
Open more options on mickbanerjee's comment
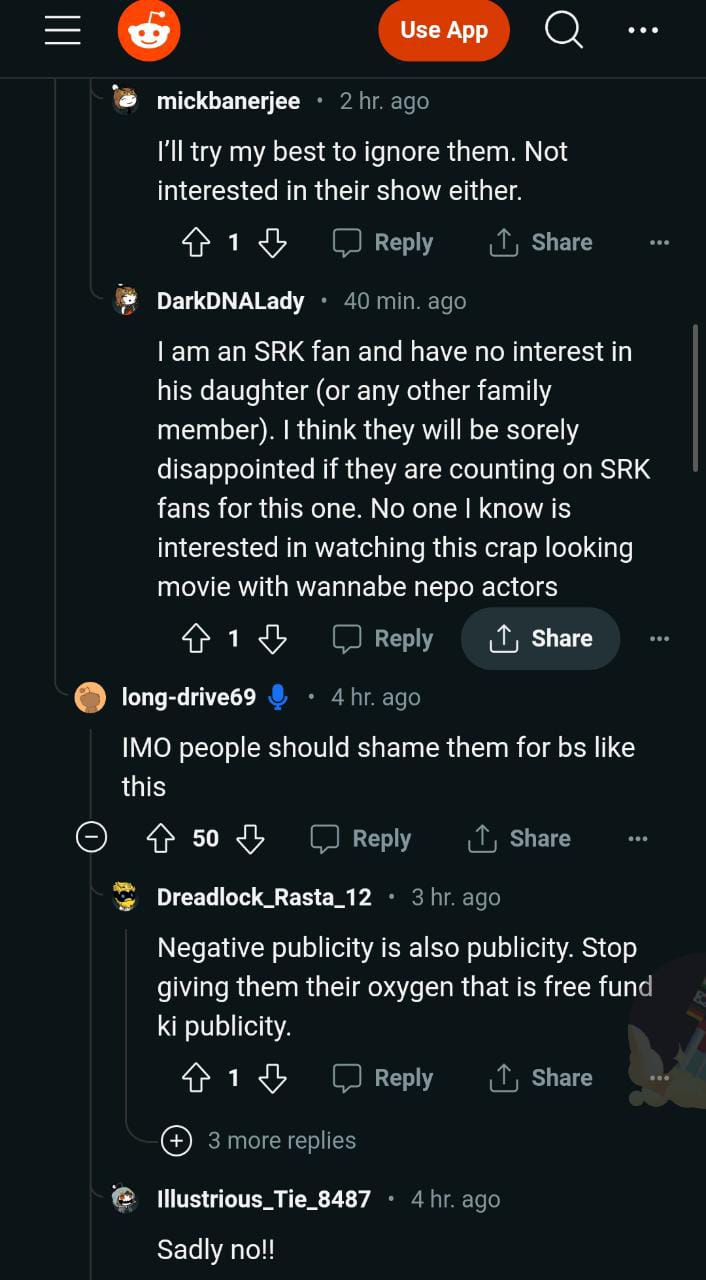coord(658,242)
